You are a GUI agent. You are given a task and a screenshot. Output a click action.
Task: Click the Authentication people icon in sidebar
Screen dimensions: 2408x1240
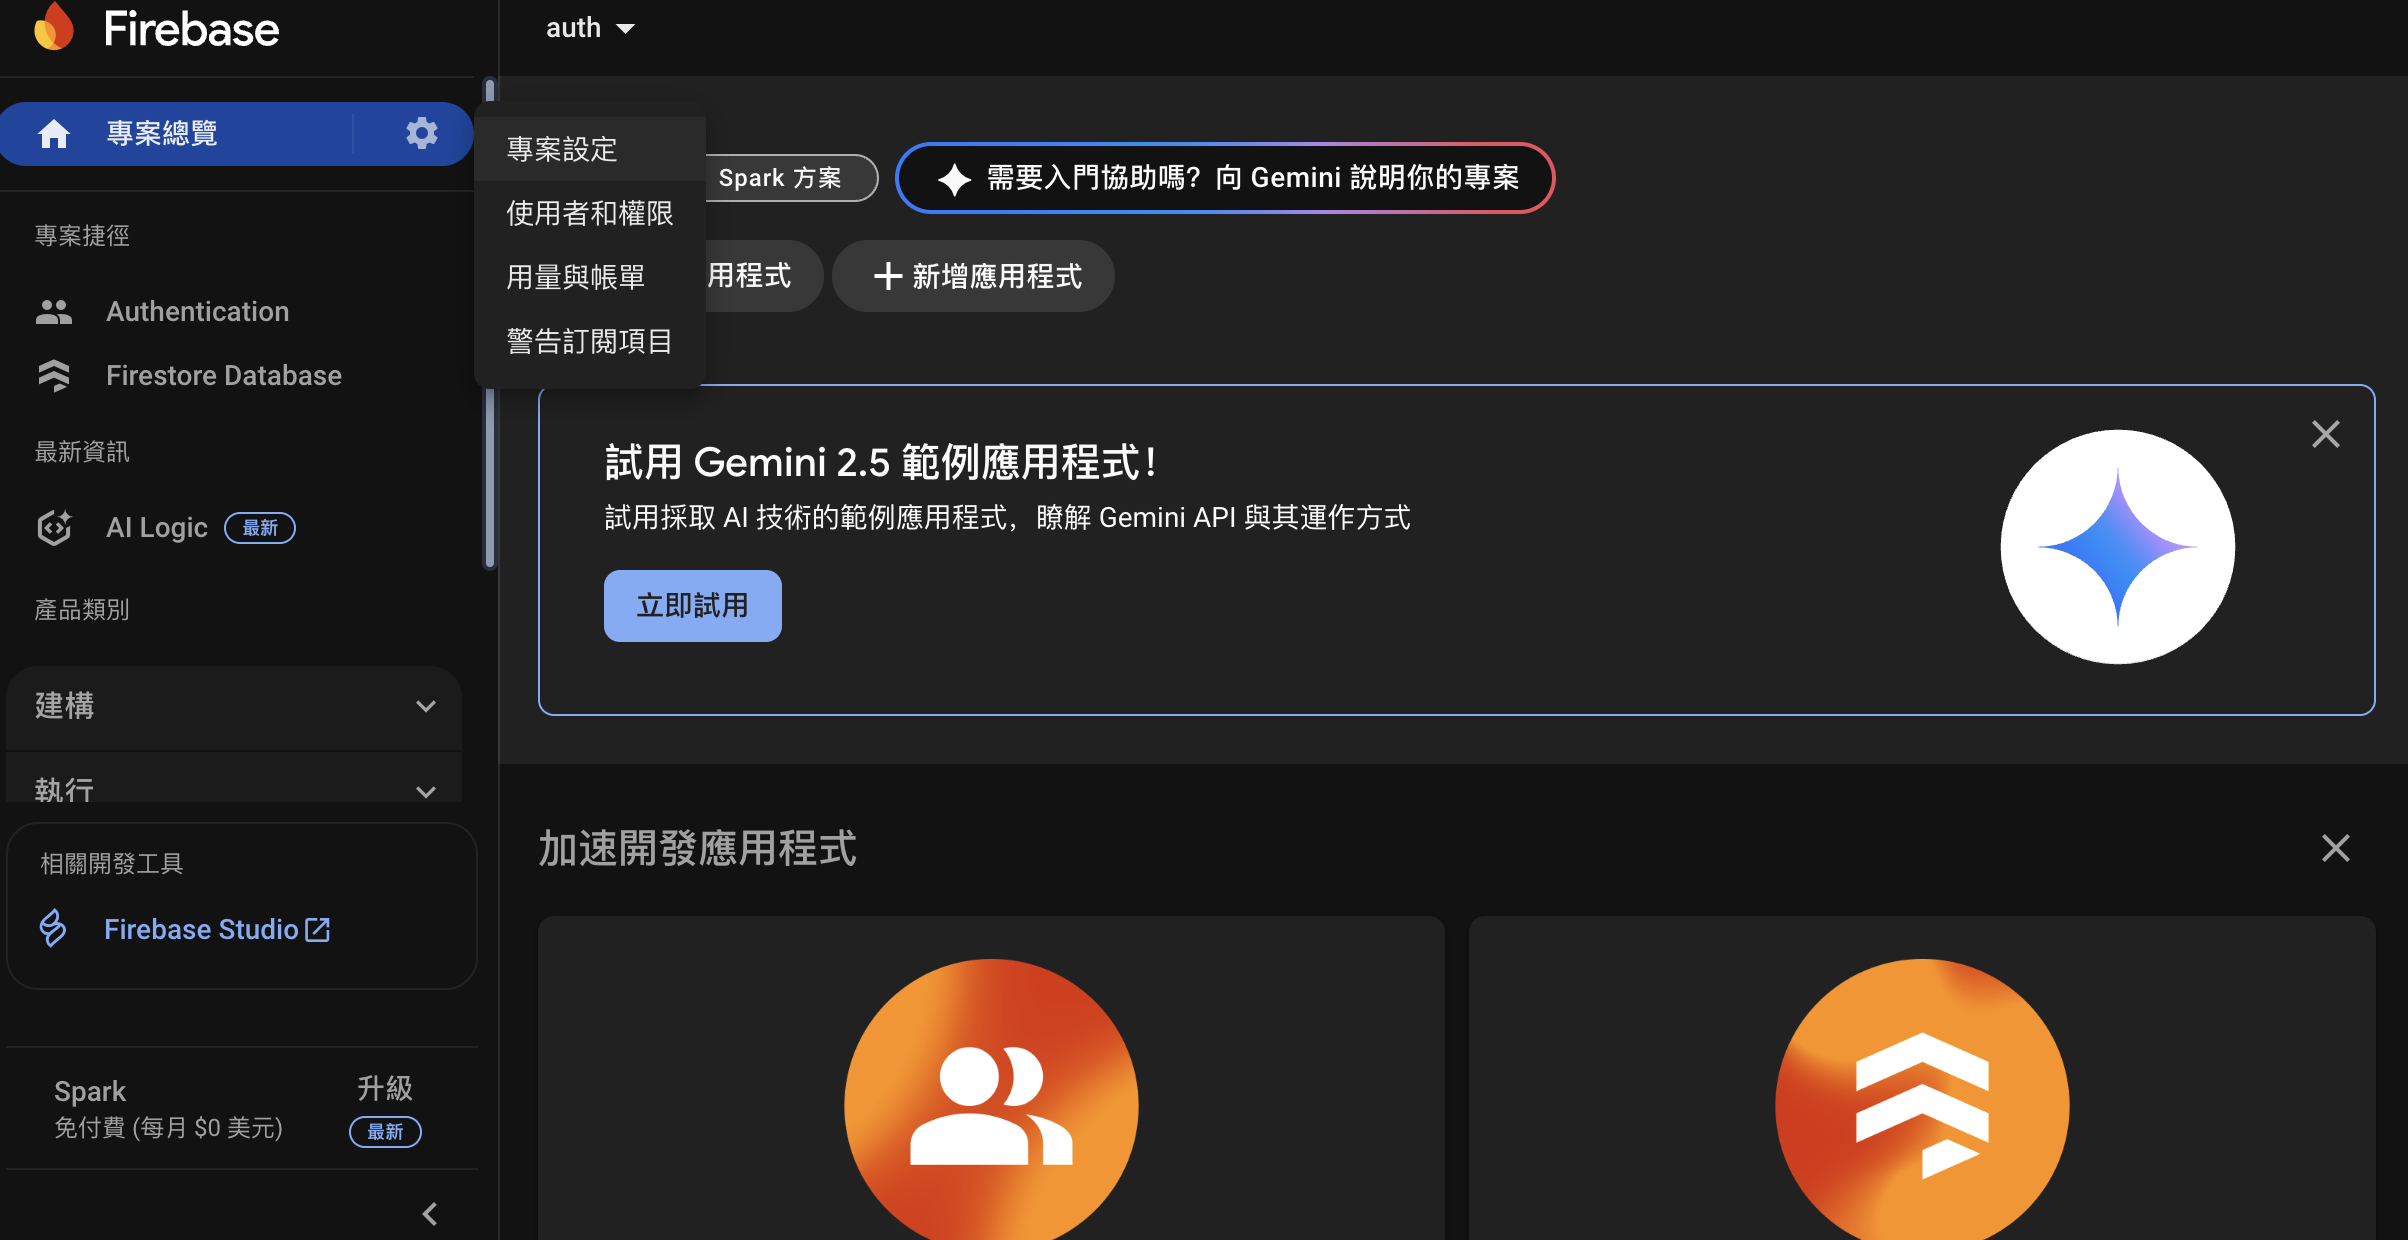pos(54,312)
